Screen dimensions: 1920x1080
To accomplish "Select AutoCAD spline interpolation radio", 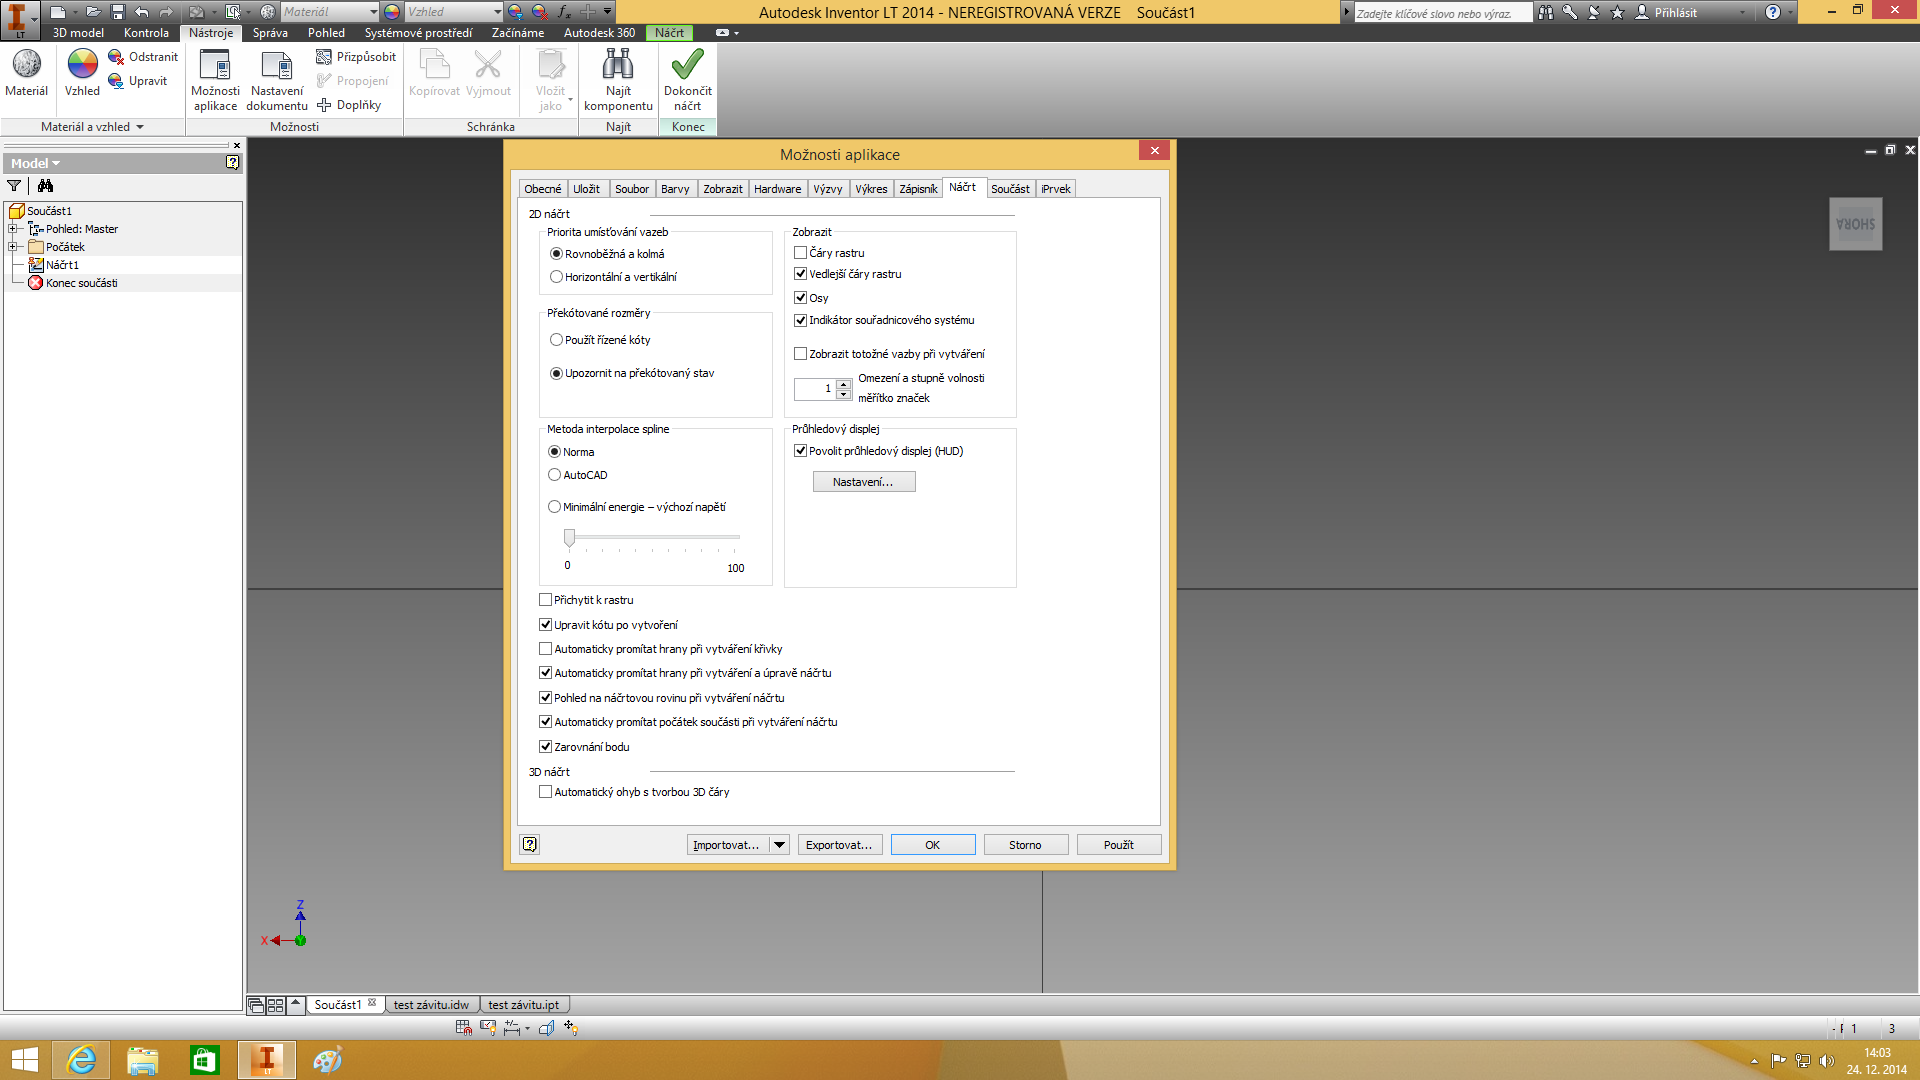I will pos(554,475).
